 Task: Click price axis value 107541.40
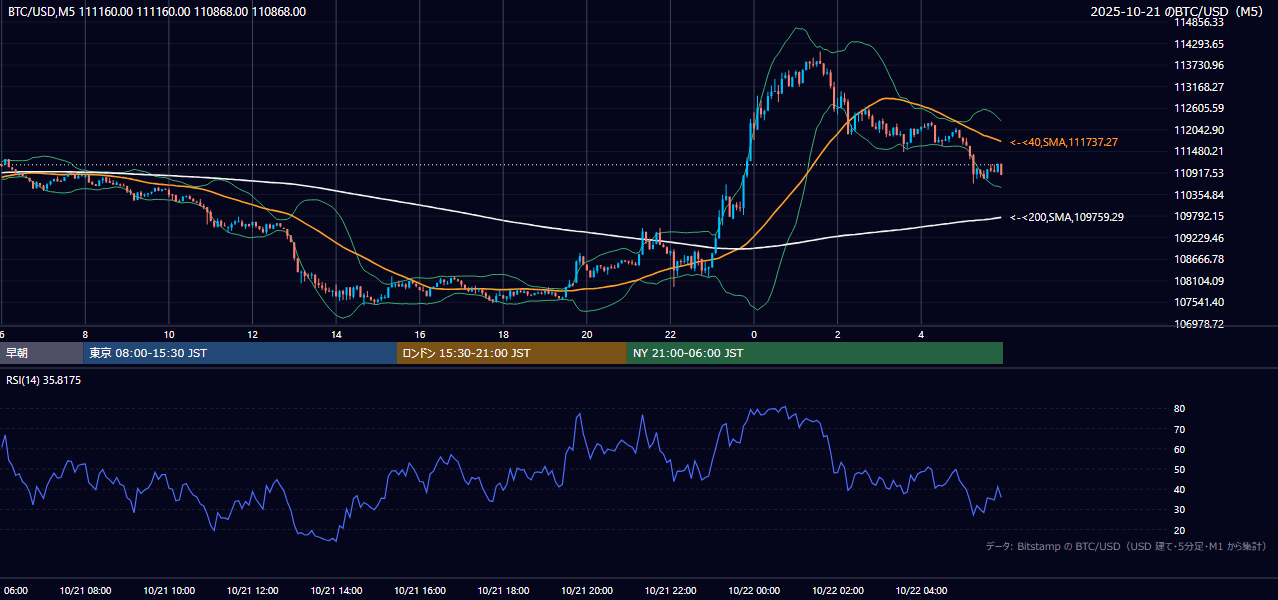coord(1199,302)
